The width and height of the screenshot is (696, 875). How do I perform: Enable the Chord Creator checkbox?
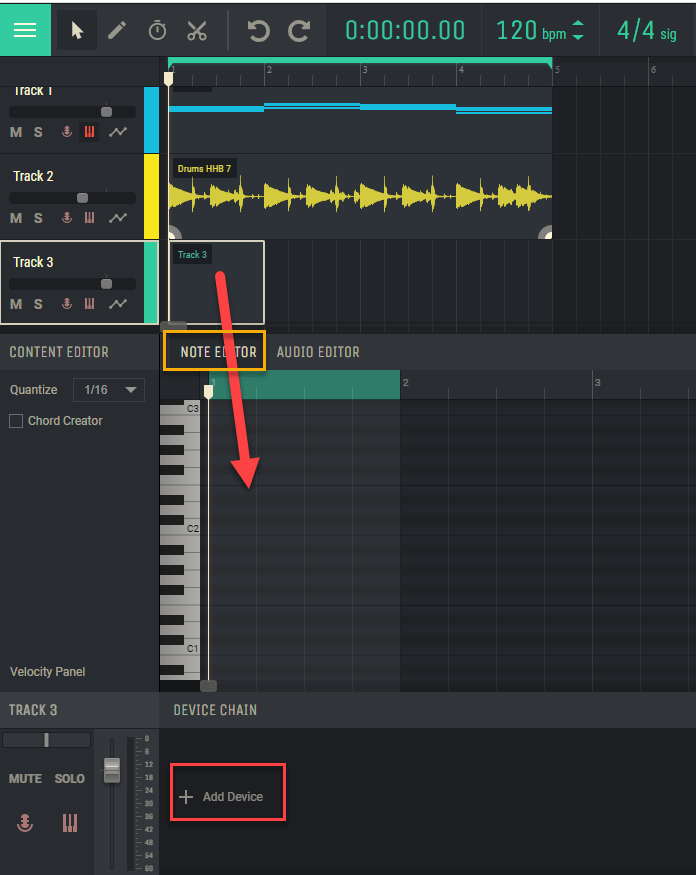16,421
